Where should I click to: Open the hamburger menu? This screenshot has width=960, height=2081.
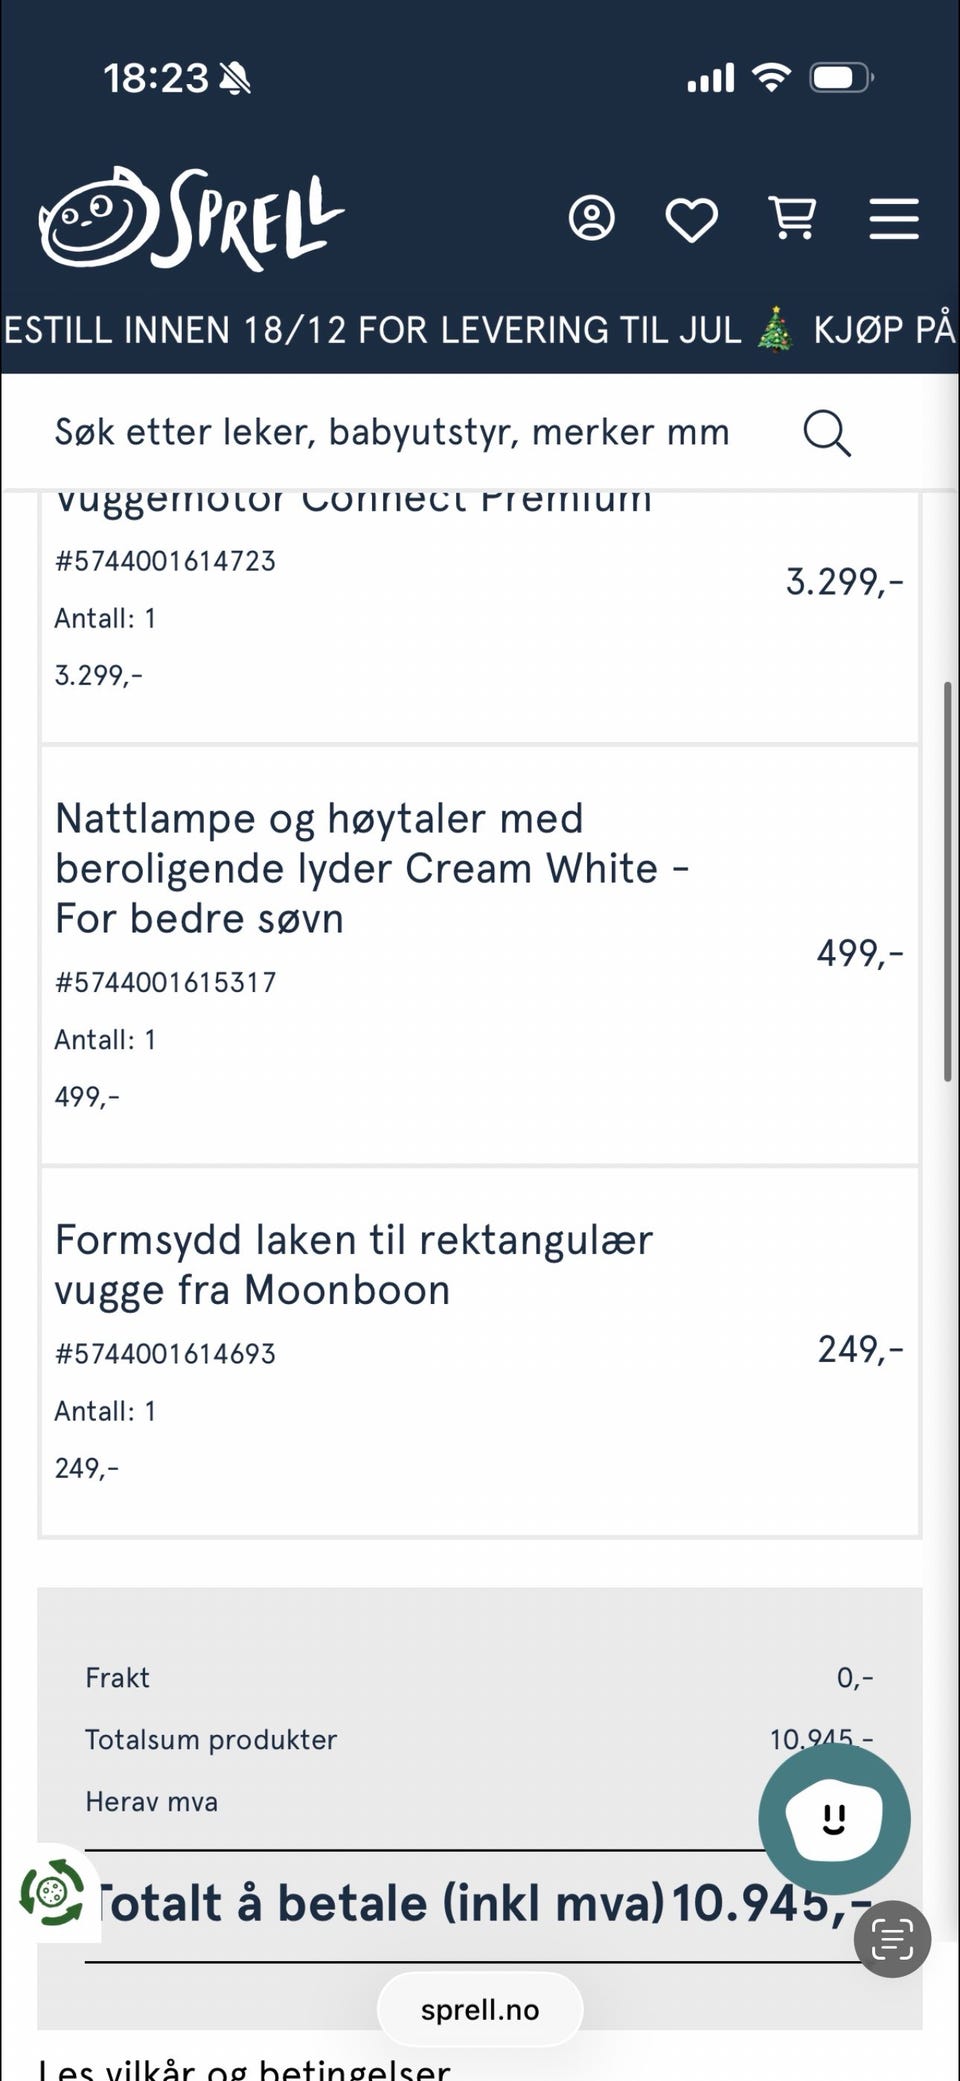tap(893, 218)
